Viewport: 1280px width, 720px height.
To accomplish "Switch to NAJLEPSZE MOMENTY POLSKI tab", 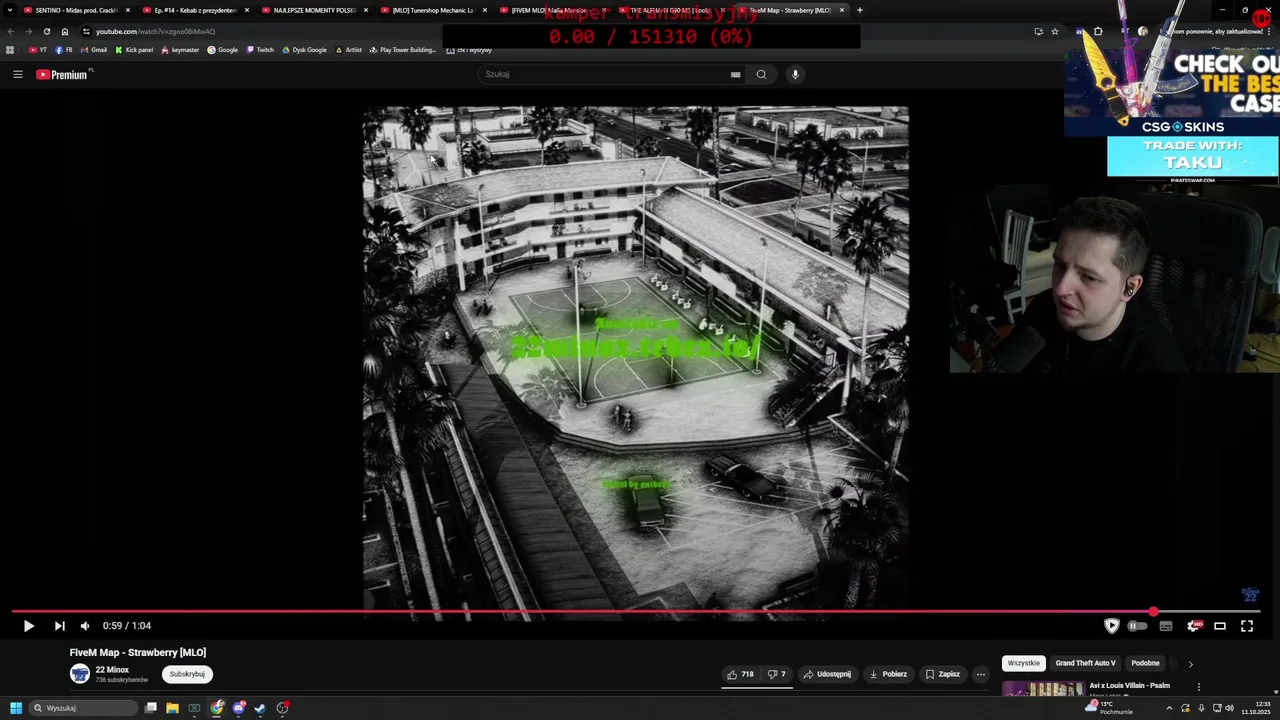I will 314,10.
